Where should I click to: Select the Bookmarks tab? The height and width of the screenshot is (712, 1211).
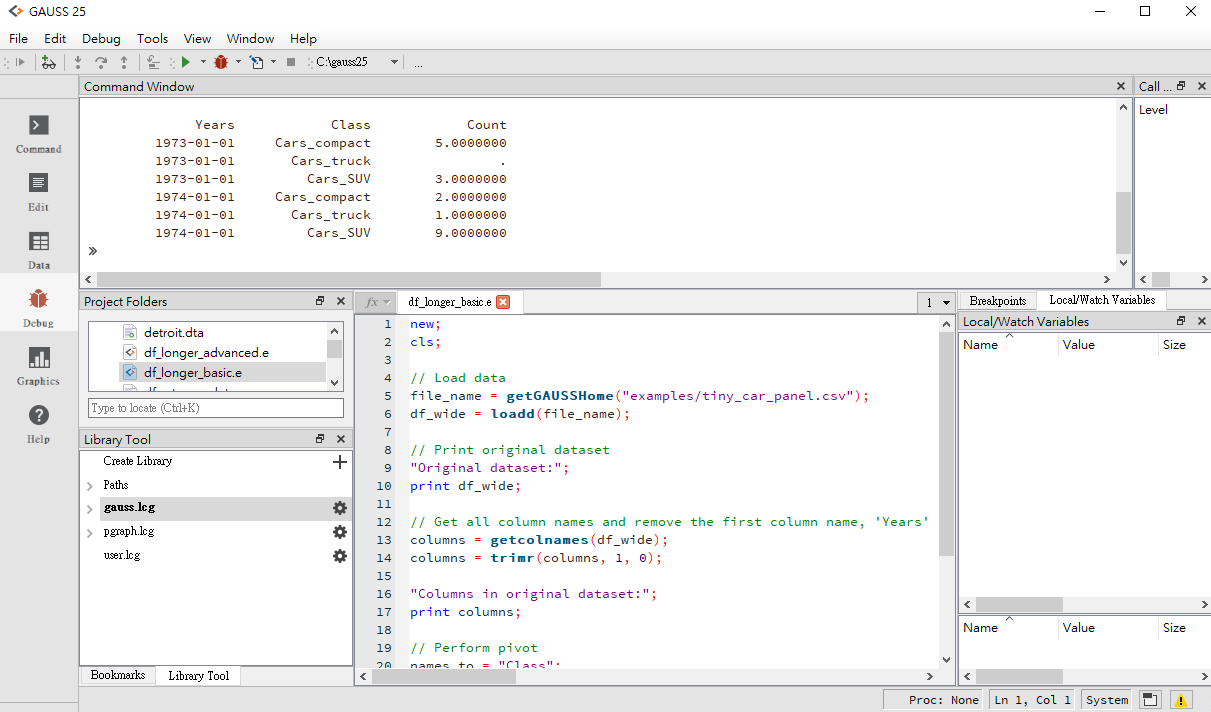coord(118,676)
